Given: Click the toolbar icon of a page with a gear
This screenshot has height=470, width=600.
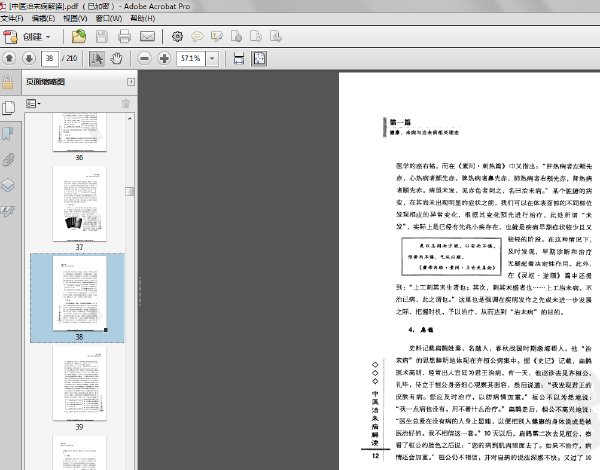Looking at the screenshot, I should point(236,37).
